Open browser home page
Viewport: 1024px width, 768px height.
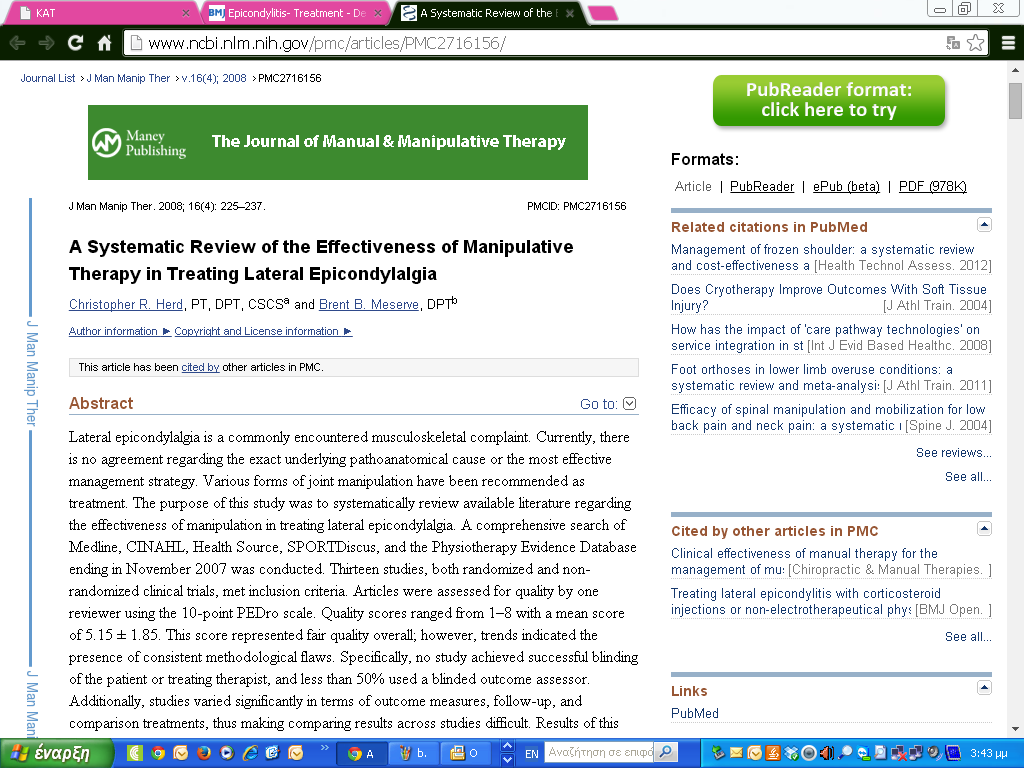click(x=104, y=43)
